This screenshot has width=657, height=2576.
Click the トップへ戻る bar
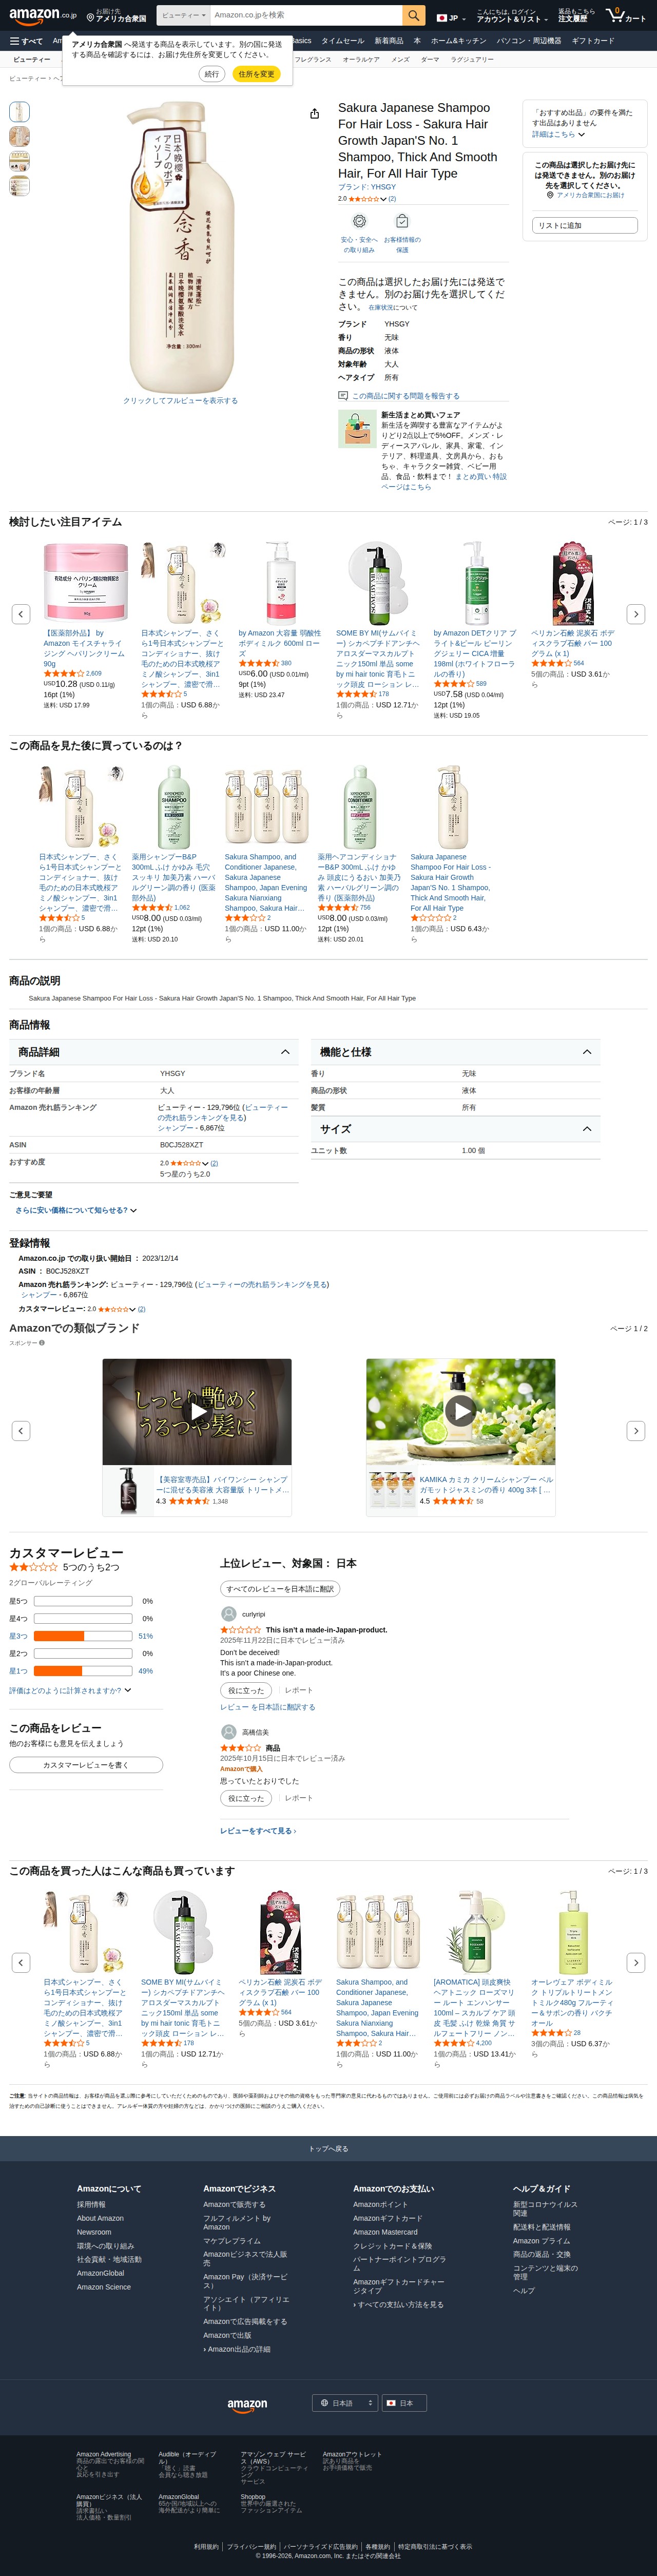pos(328,2148)
